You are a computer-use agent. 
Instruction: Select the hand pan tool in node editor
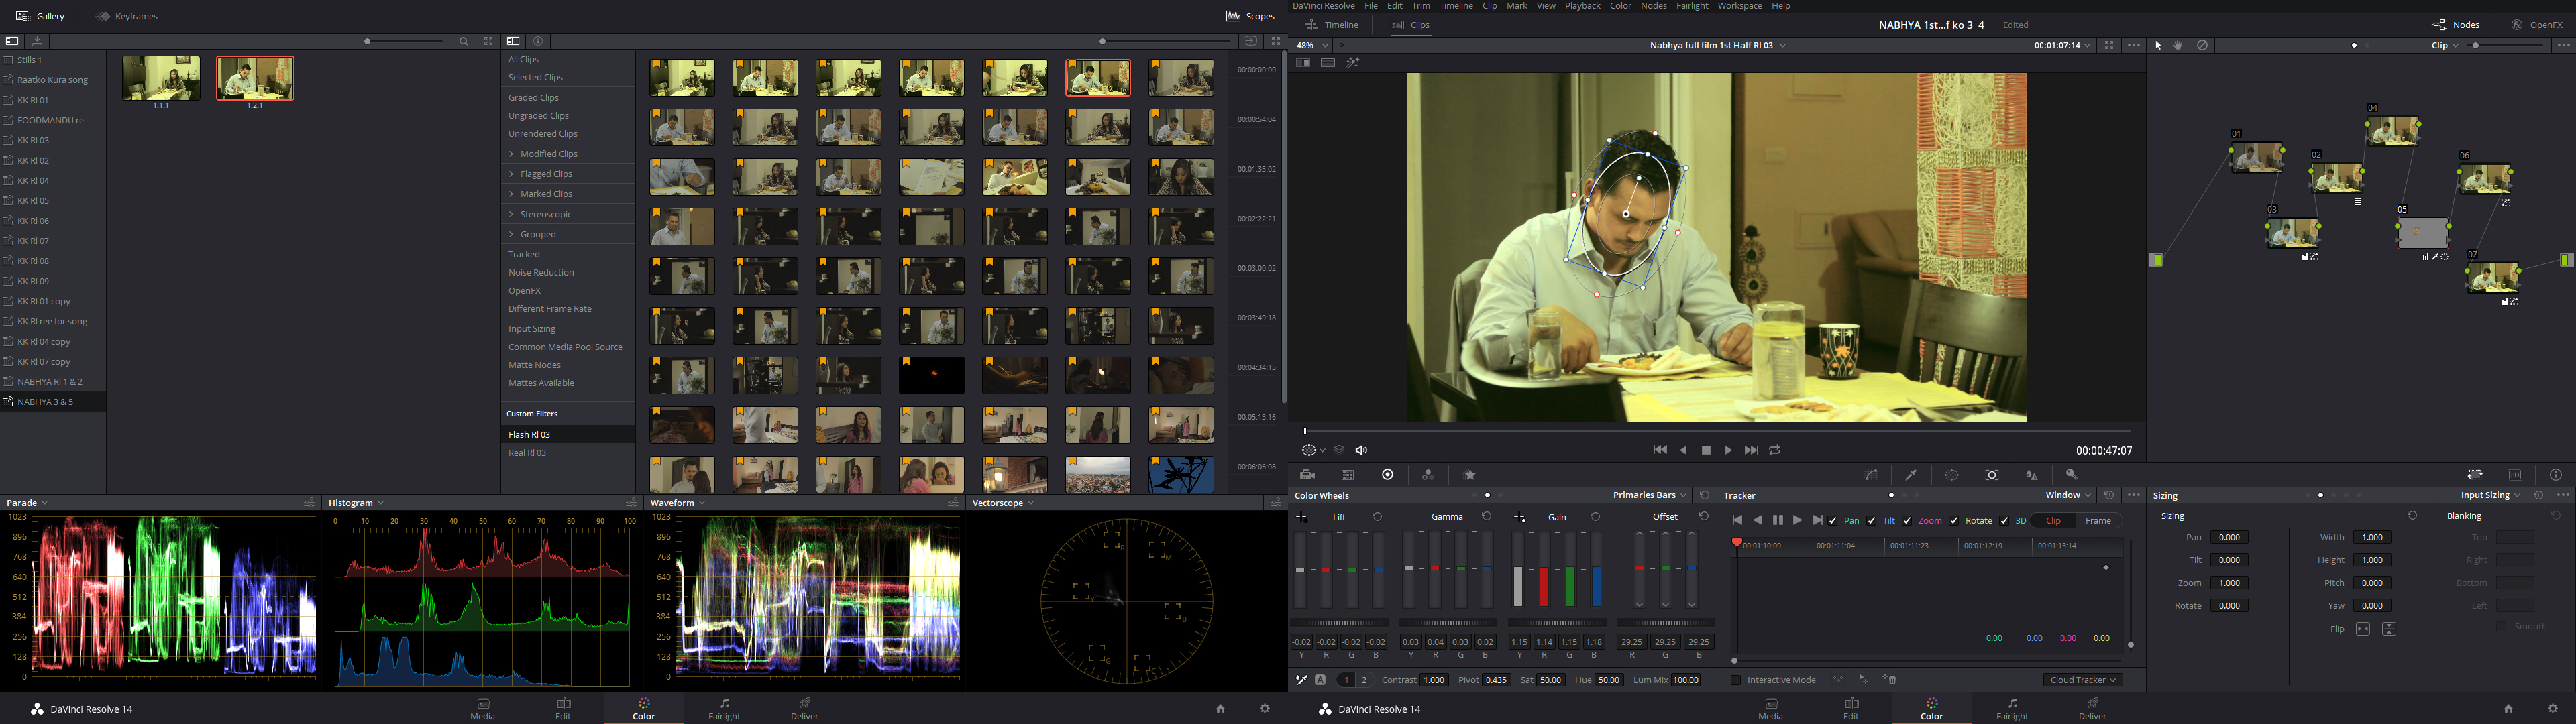pos(2178,45)
